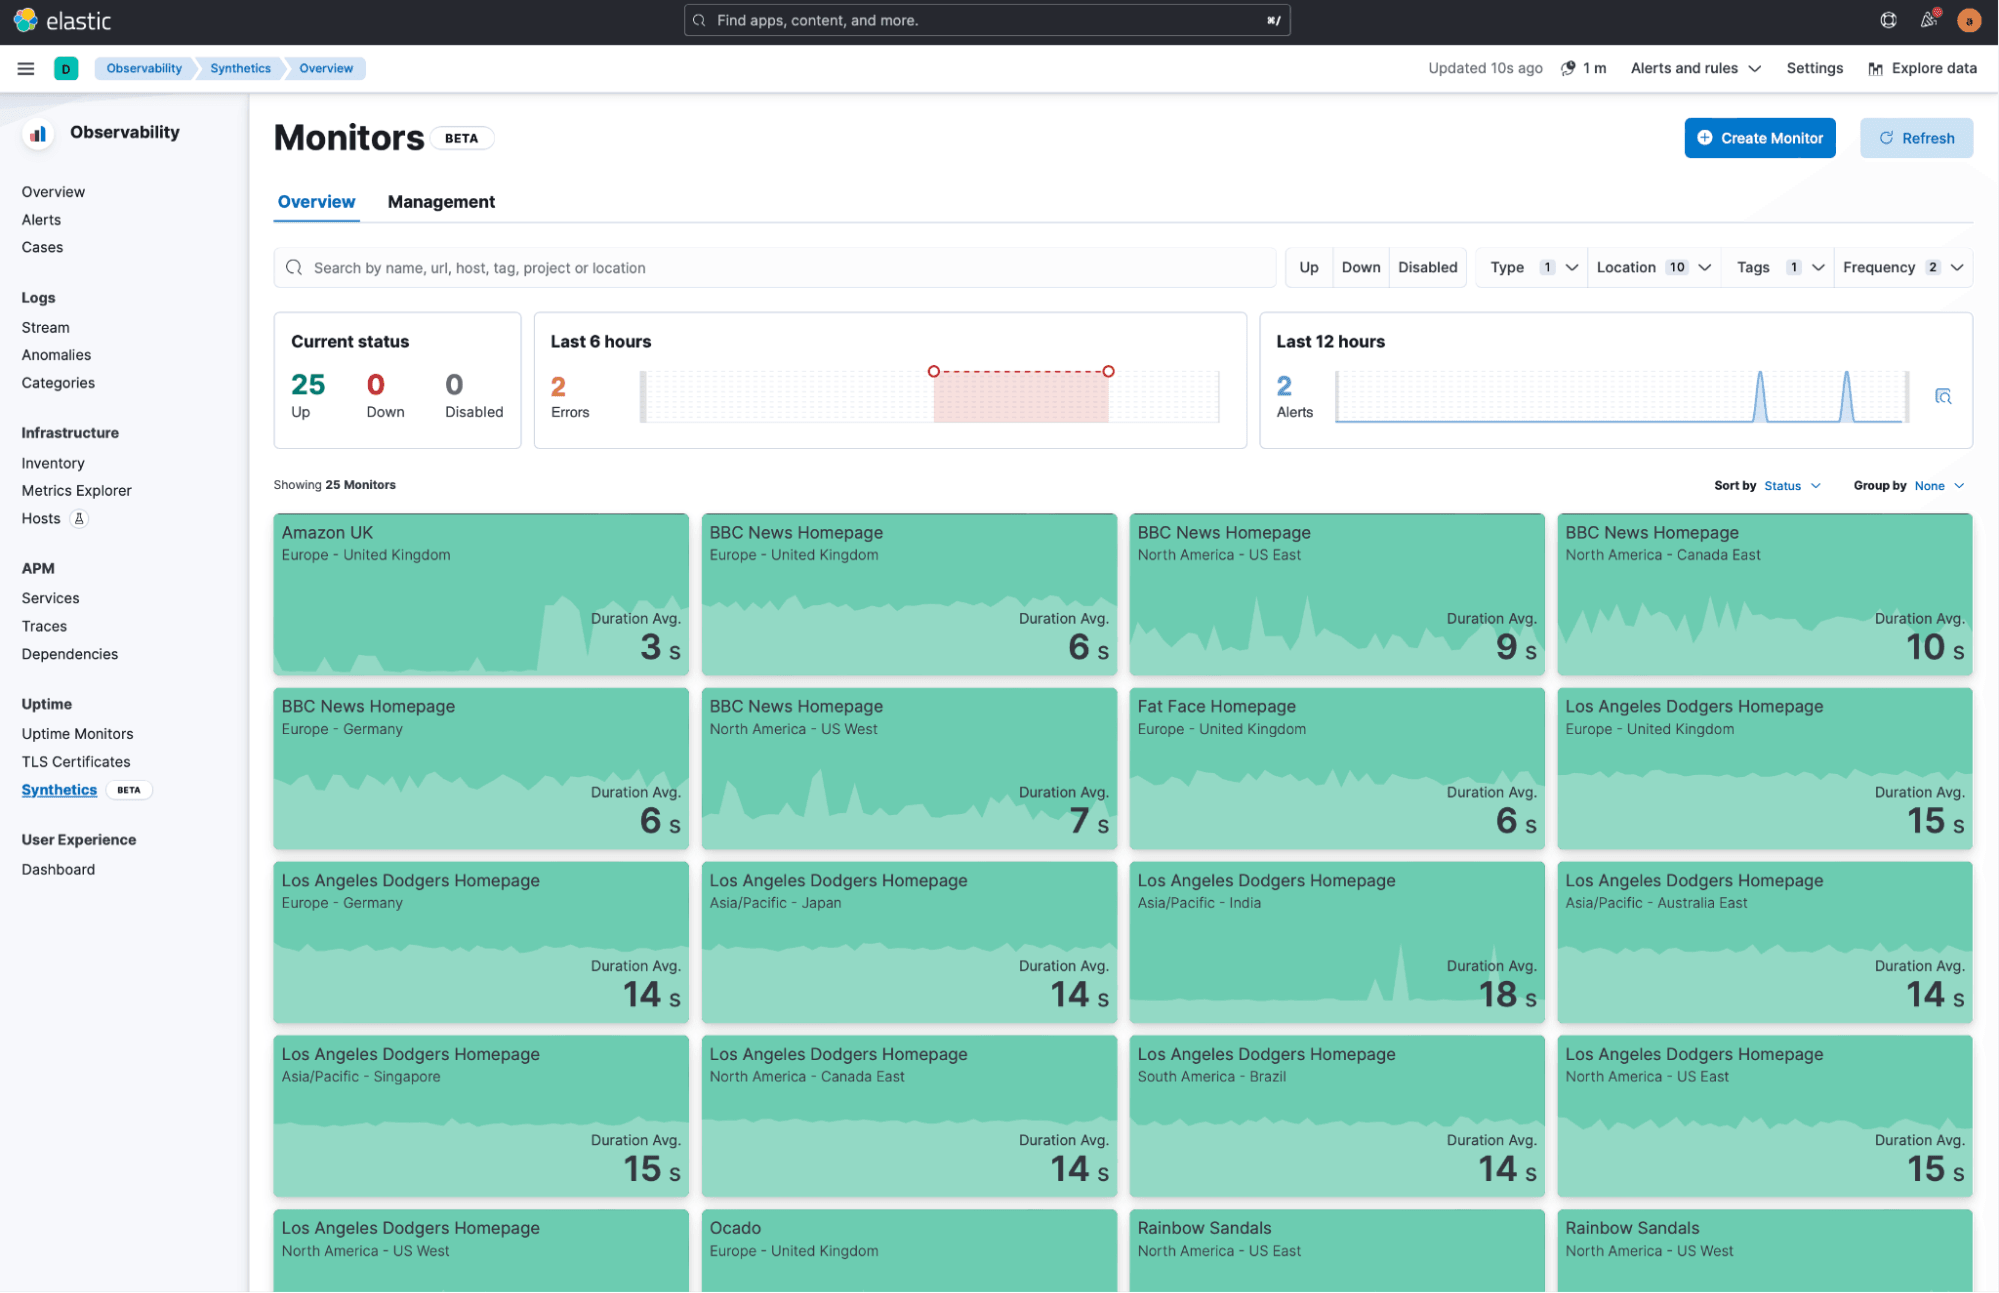Open the user avatar menu
This screenshot has width=1999, height=1293.
pyautogui.click(x=1967, y=20)
